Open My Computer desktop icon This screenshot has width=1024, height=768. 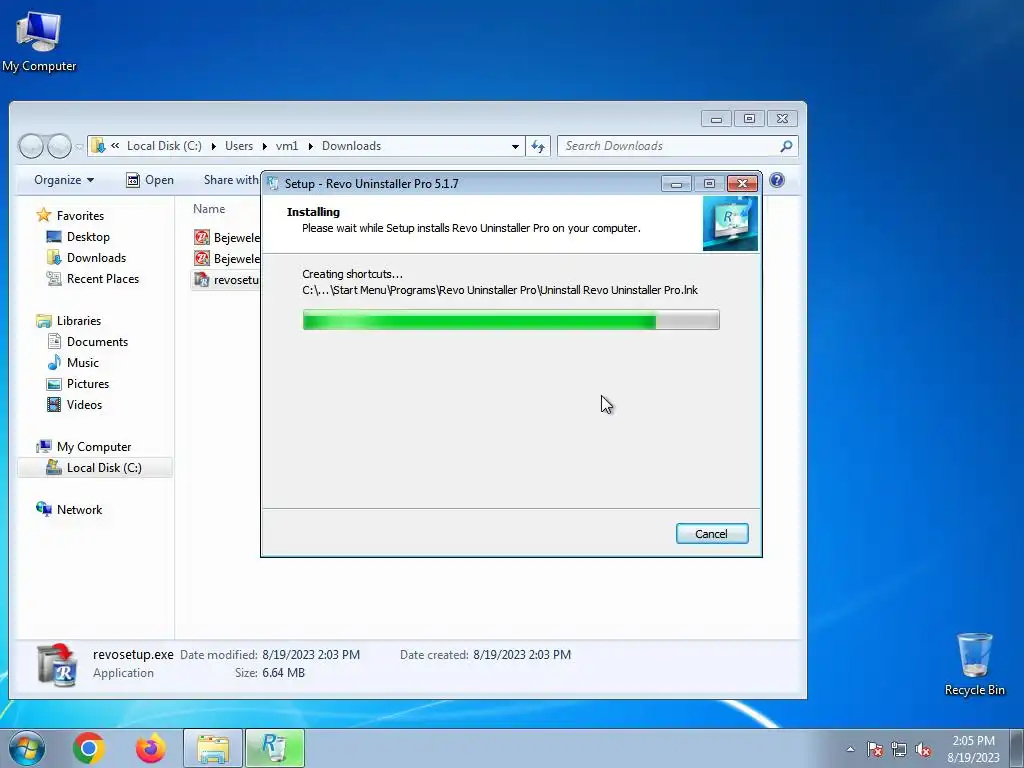click(39, 40)
